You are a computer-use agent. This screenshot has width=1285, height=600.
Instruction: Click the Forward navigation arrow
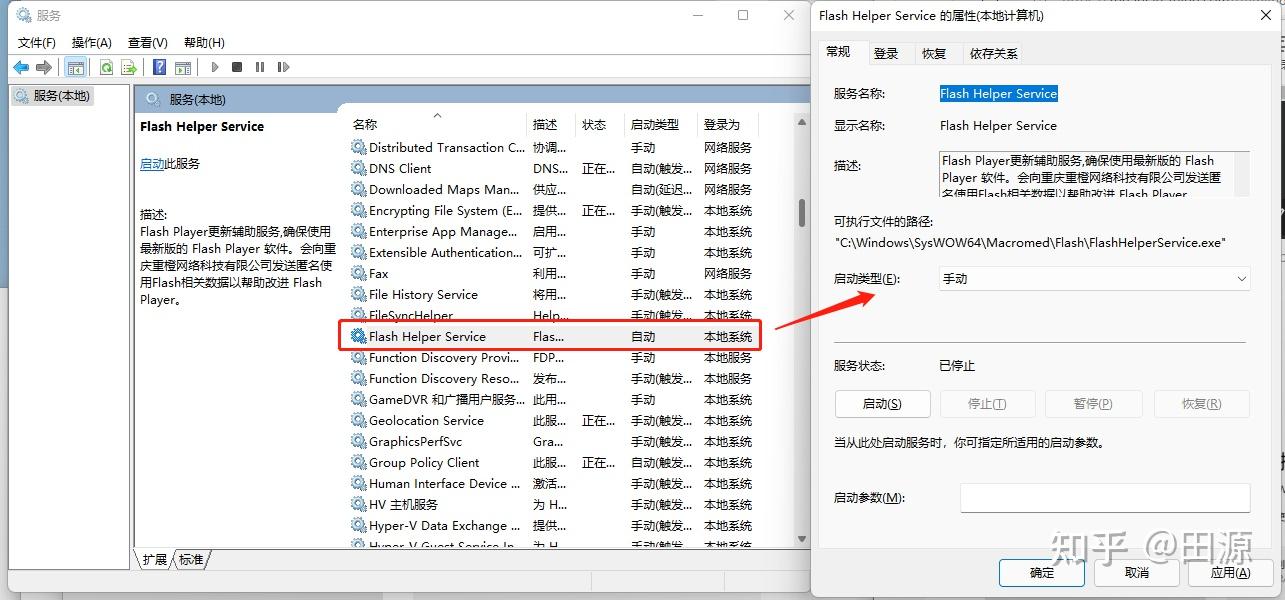43,67
